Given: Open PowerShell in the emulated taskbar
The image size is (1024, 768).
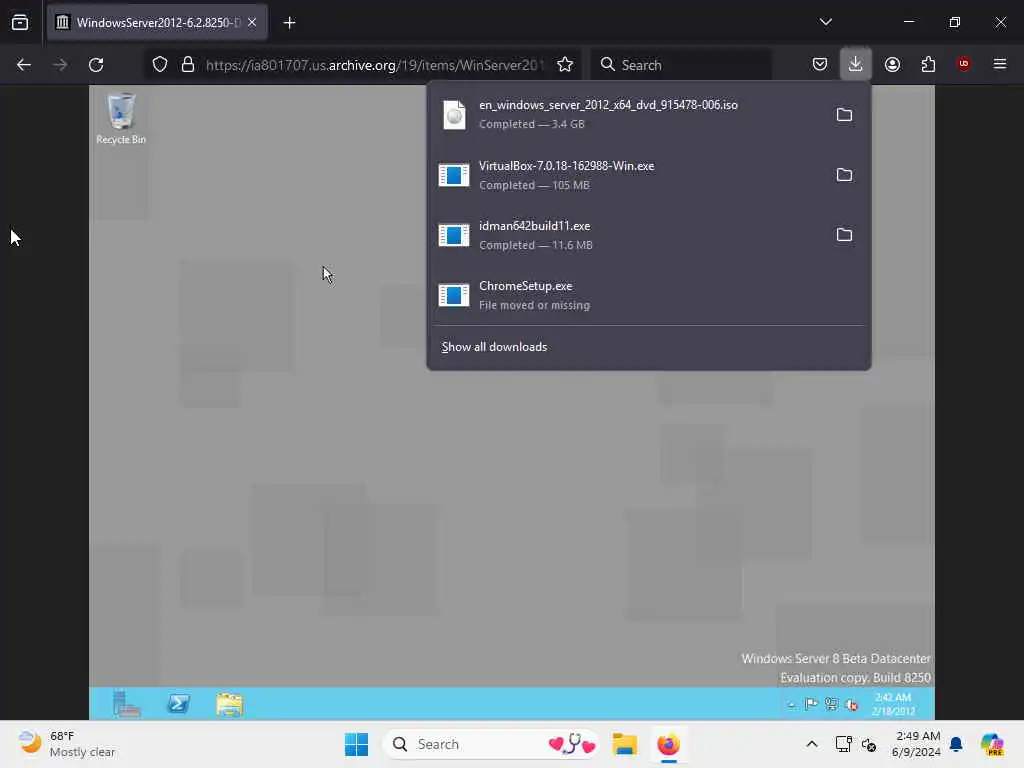Looking at the screenshot, I should click(x=178, y=704).
